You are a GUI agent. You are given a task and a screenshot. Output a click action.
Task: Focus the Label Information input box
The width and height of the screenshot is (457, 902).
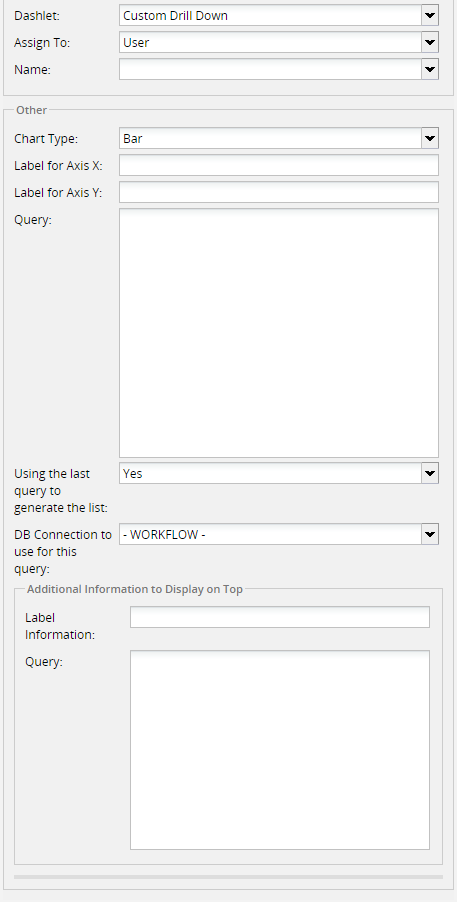click(x=280, y=617)
